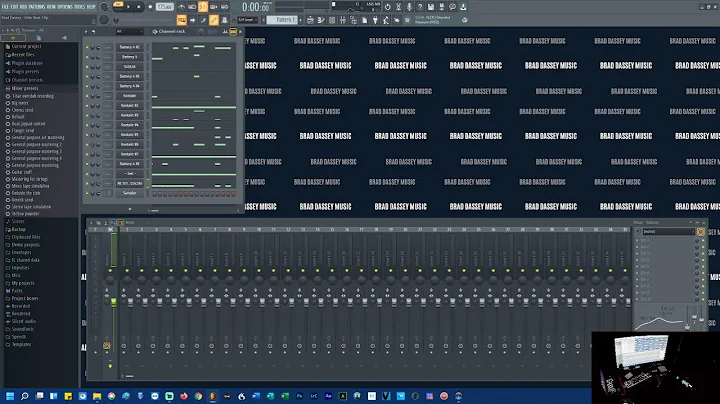
Task: Select the Kontakt #4 channel button
Action: click(129, 124)
